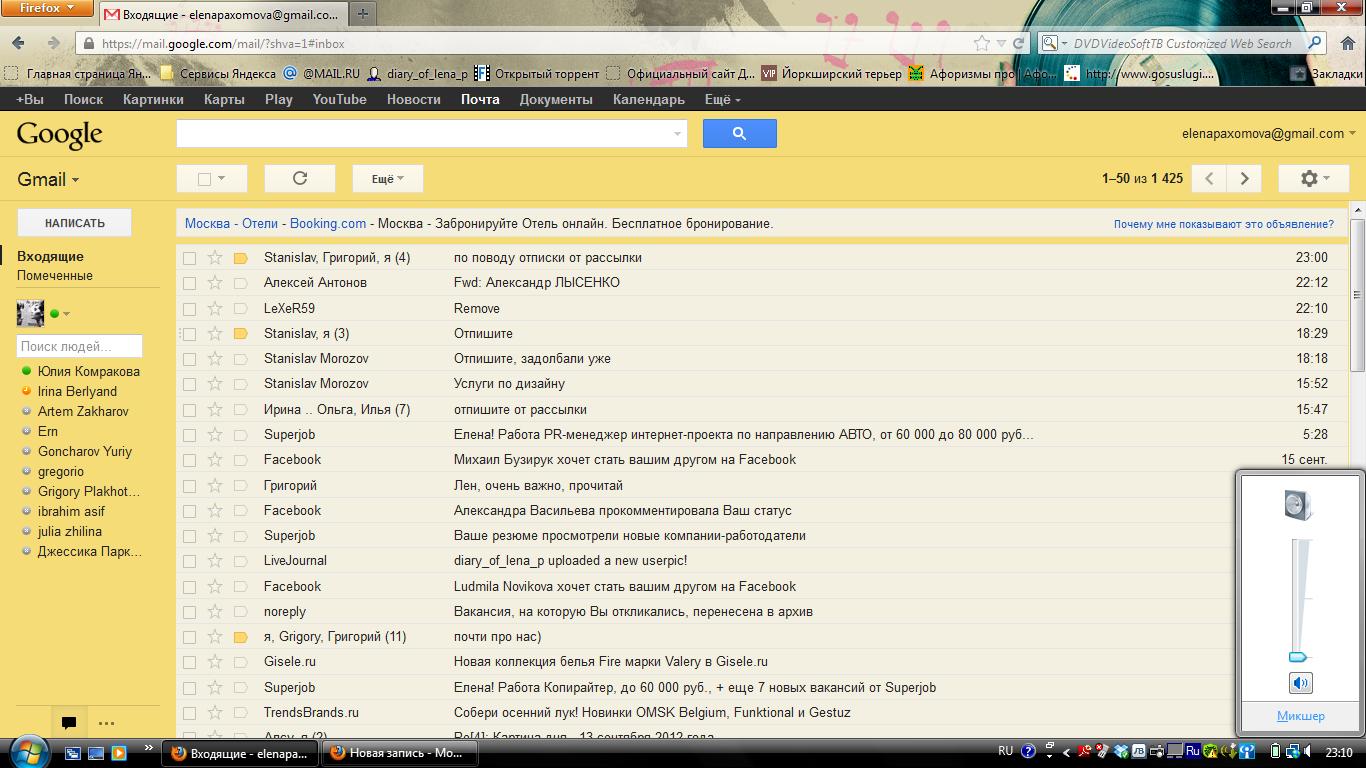Viewport: 1366px width, 768px height.
Task: Expand the Ещё menu in Google bar
Action: 722,99
